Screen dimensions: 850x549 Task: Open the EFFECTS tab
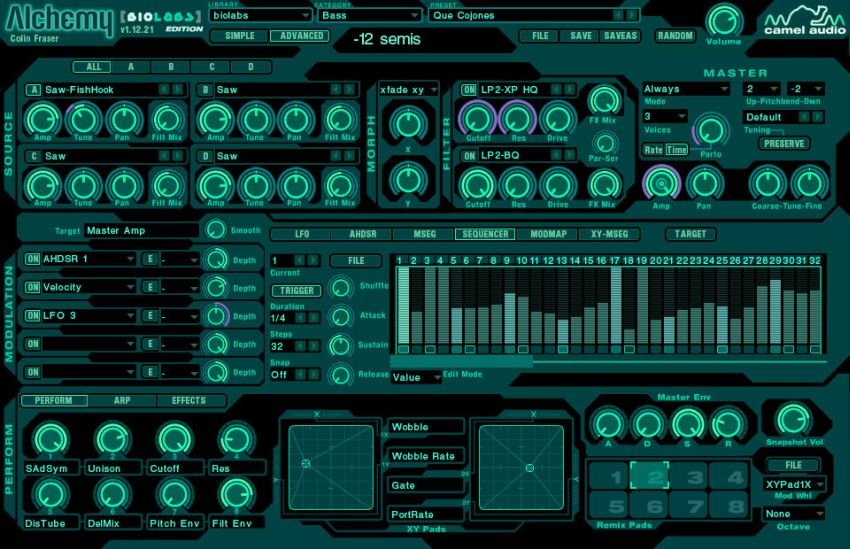tap(189, 401)
